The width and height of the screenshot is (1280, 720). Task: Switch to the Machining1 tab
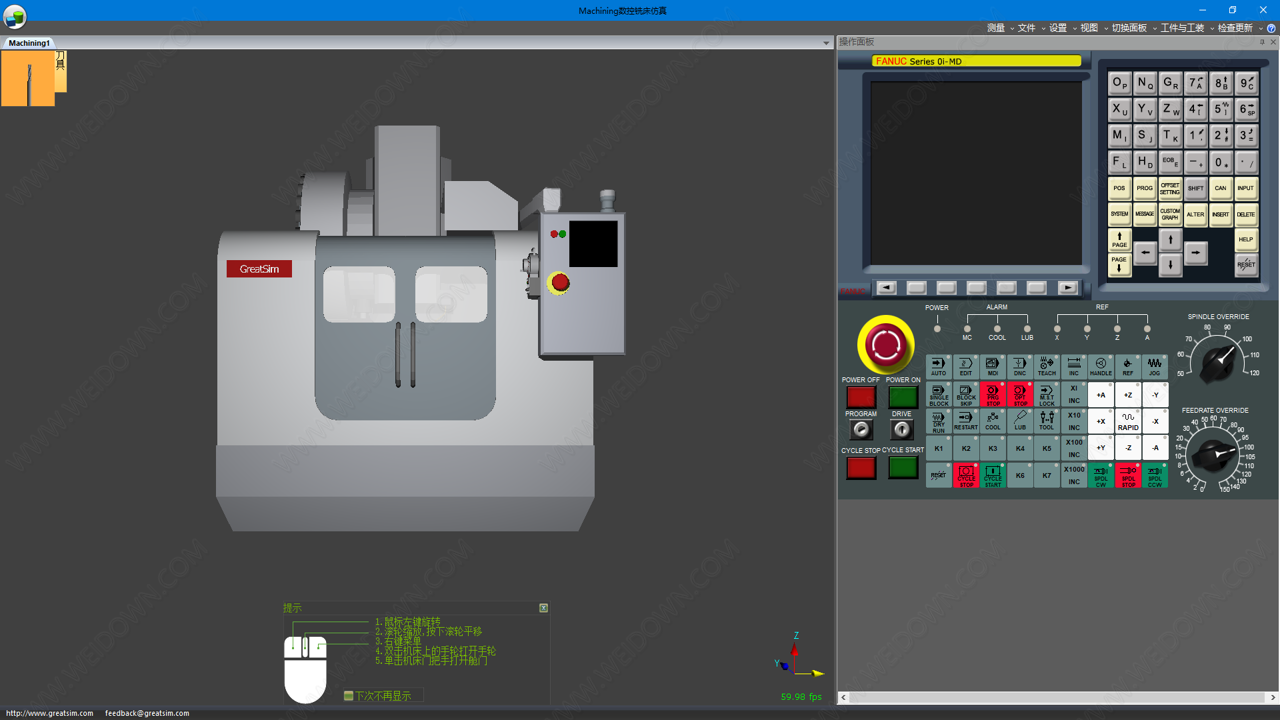pos(29,43)
